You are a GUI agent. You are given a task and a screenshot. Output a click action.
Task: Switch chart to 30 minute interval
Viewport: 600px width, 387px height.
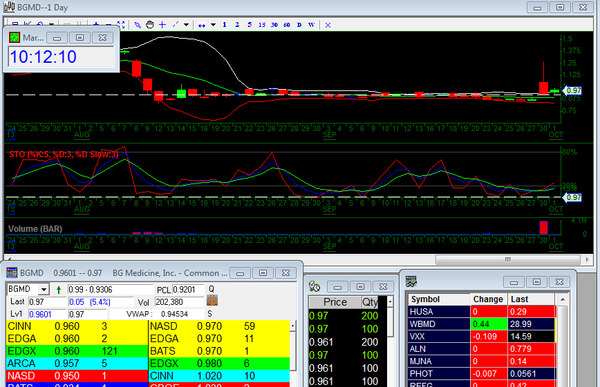tap(274, 25)
